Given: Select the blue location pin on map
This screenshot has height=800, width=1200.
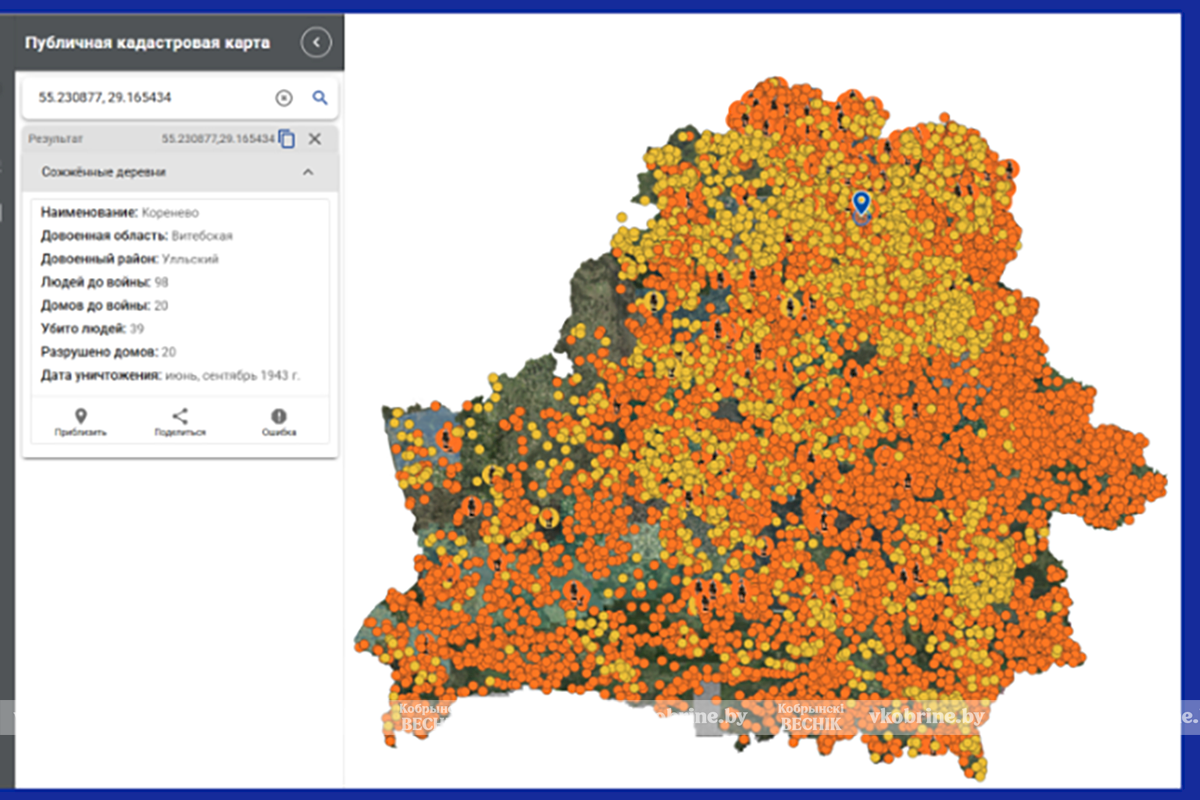Looking at the screenshot, I should click(x=861, y=203).
